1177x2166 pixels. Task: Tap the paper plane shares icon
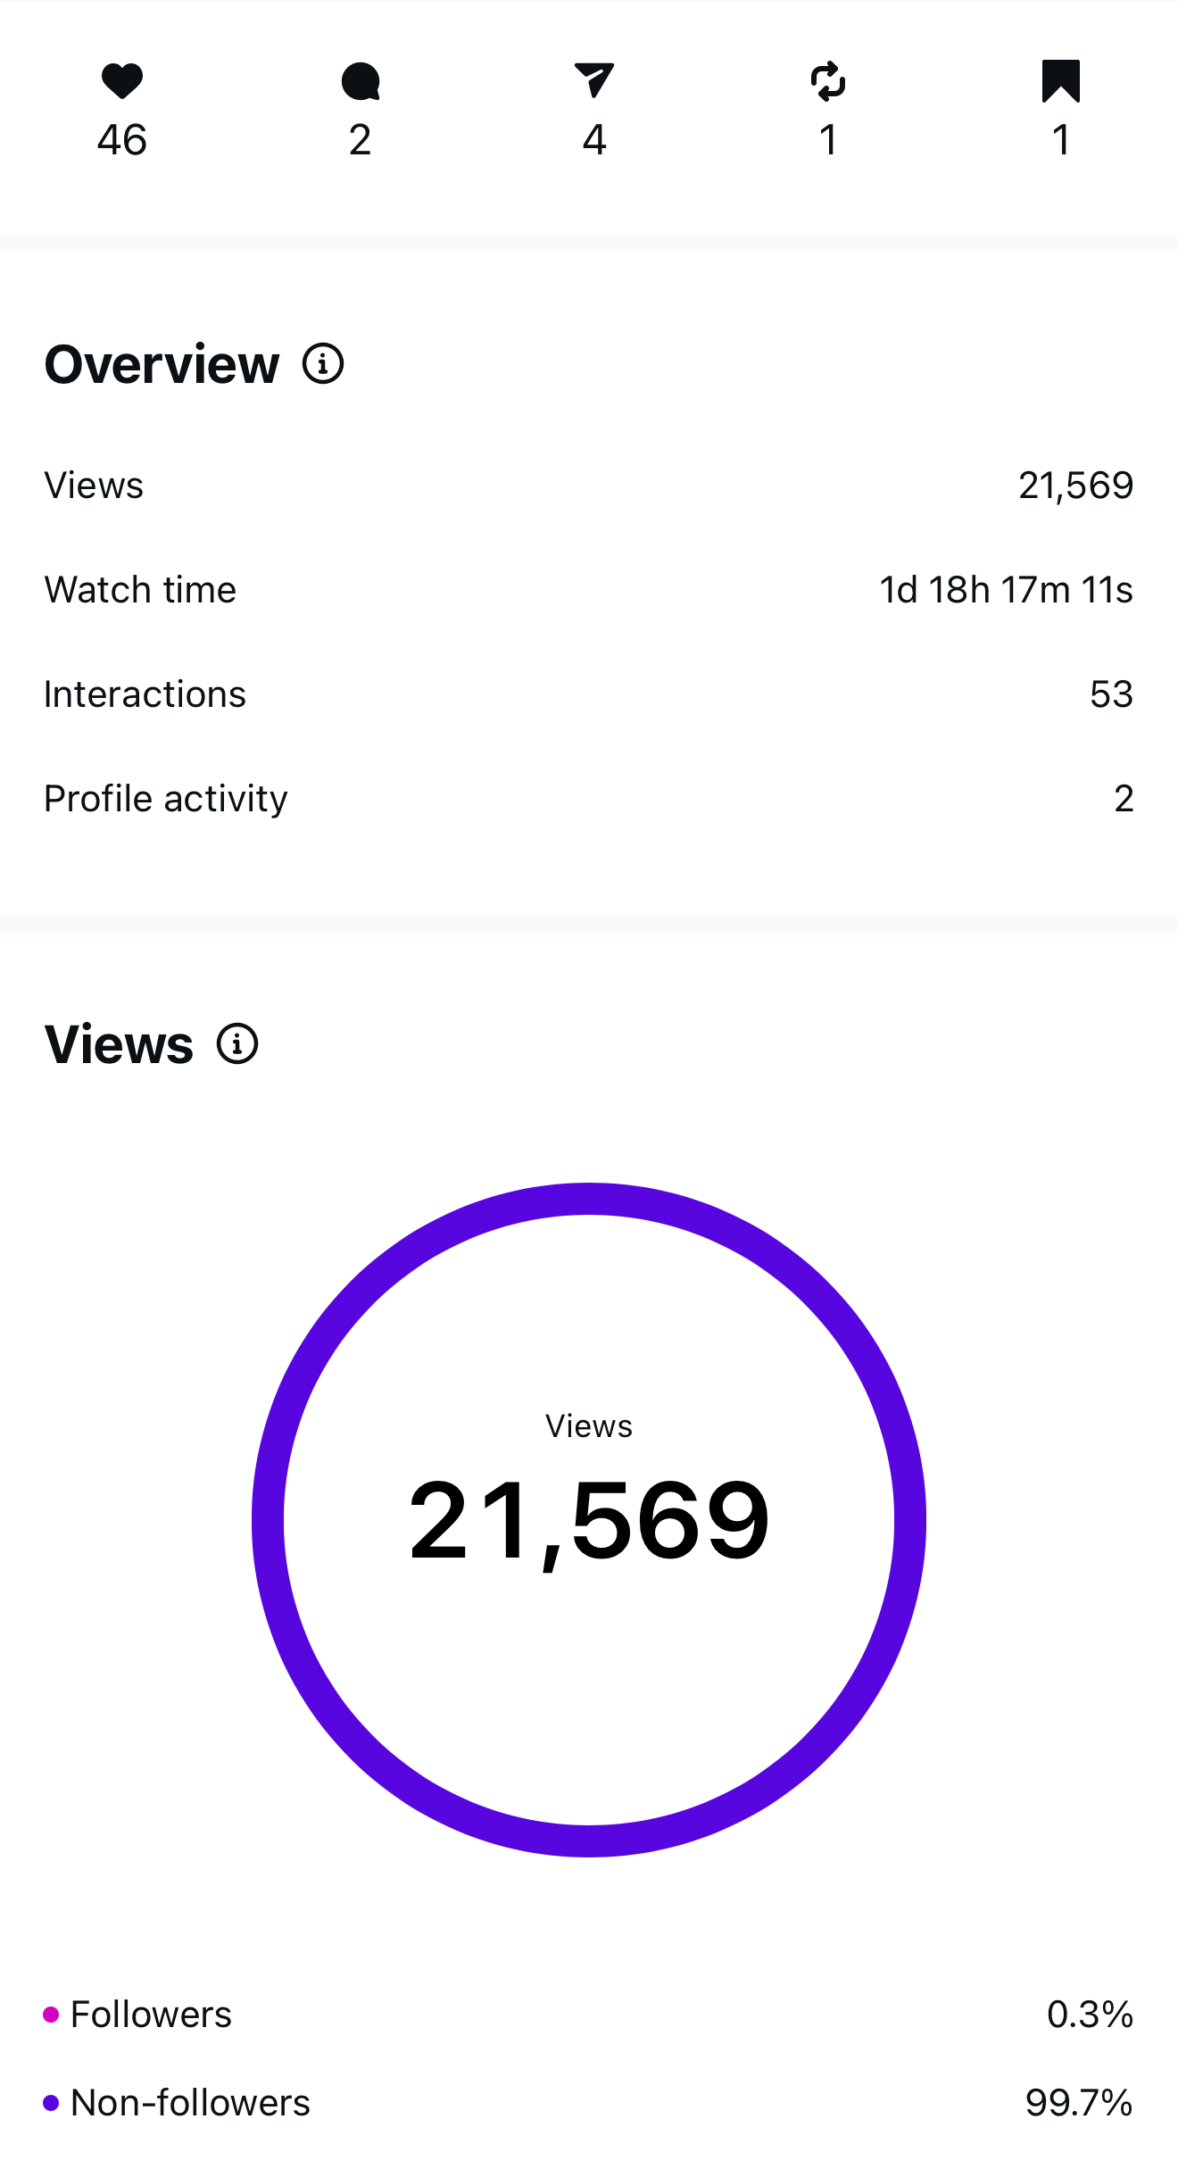coord(594,81)
